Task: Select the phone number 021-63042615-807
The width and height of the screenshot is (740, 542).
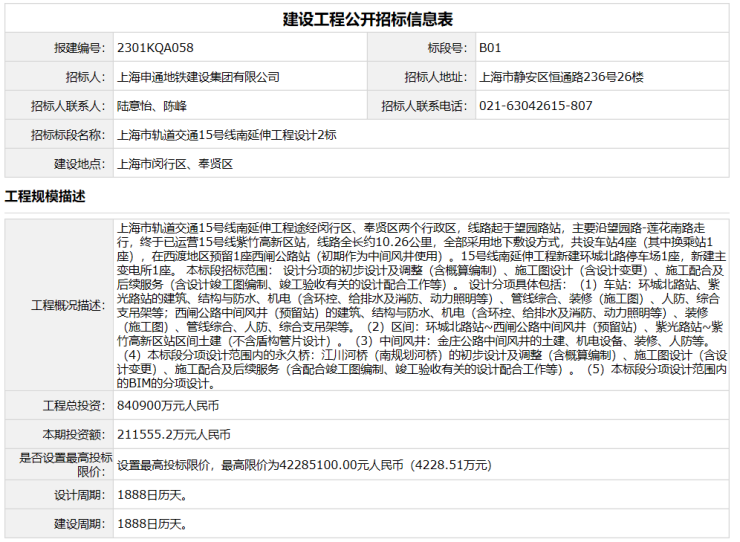Action: [535, 106]
